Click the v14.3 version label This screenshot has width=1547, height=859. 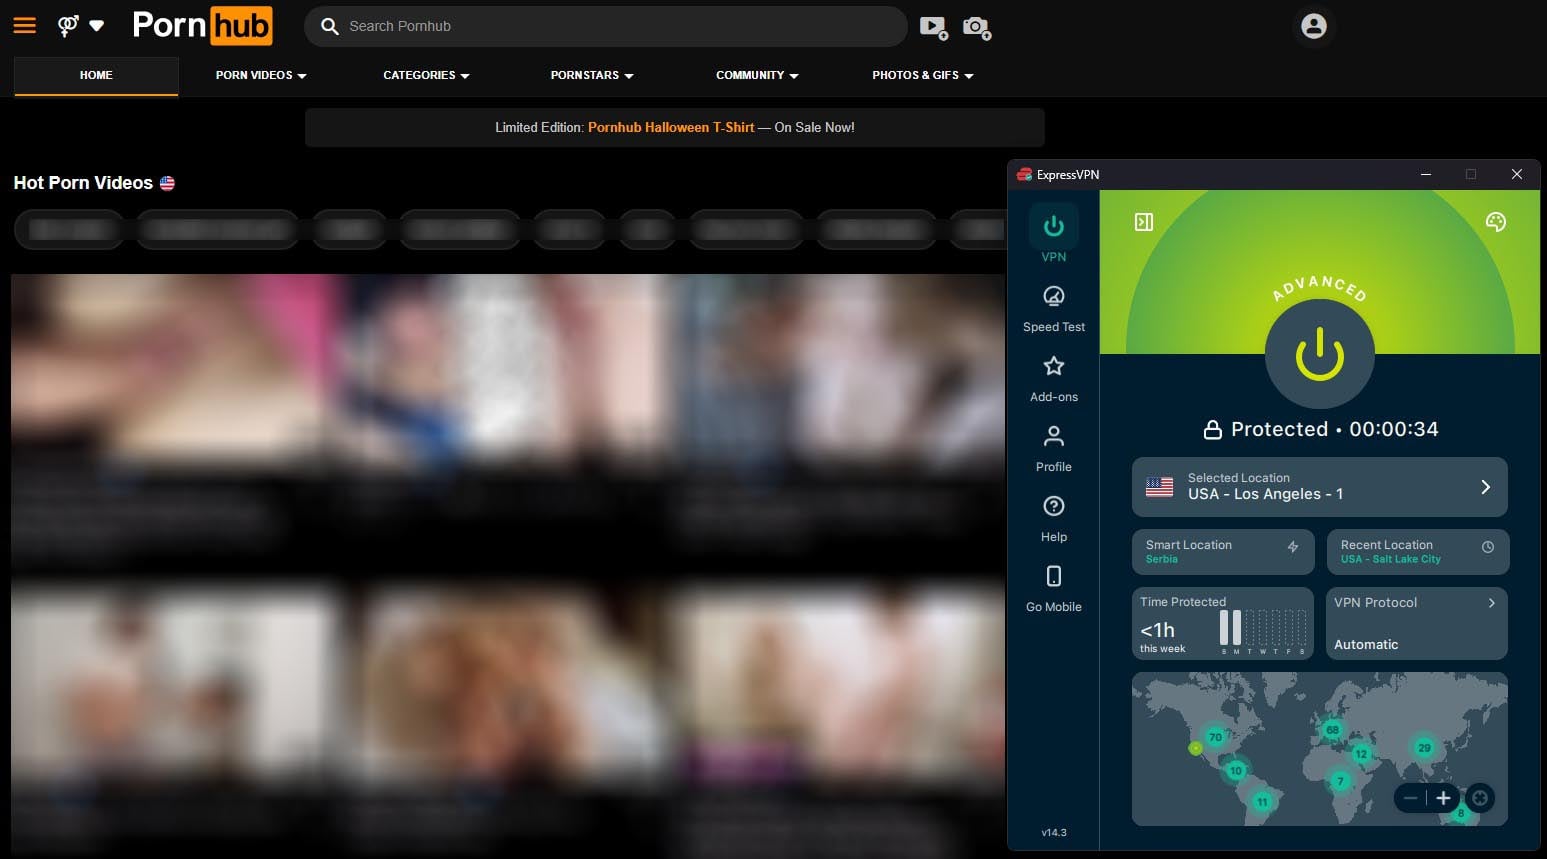tap(1054, 832)
